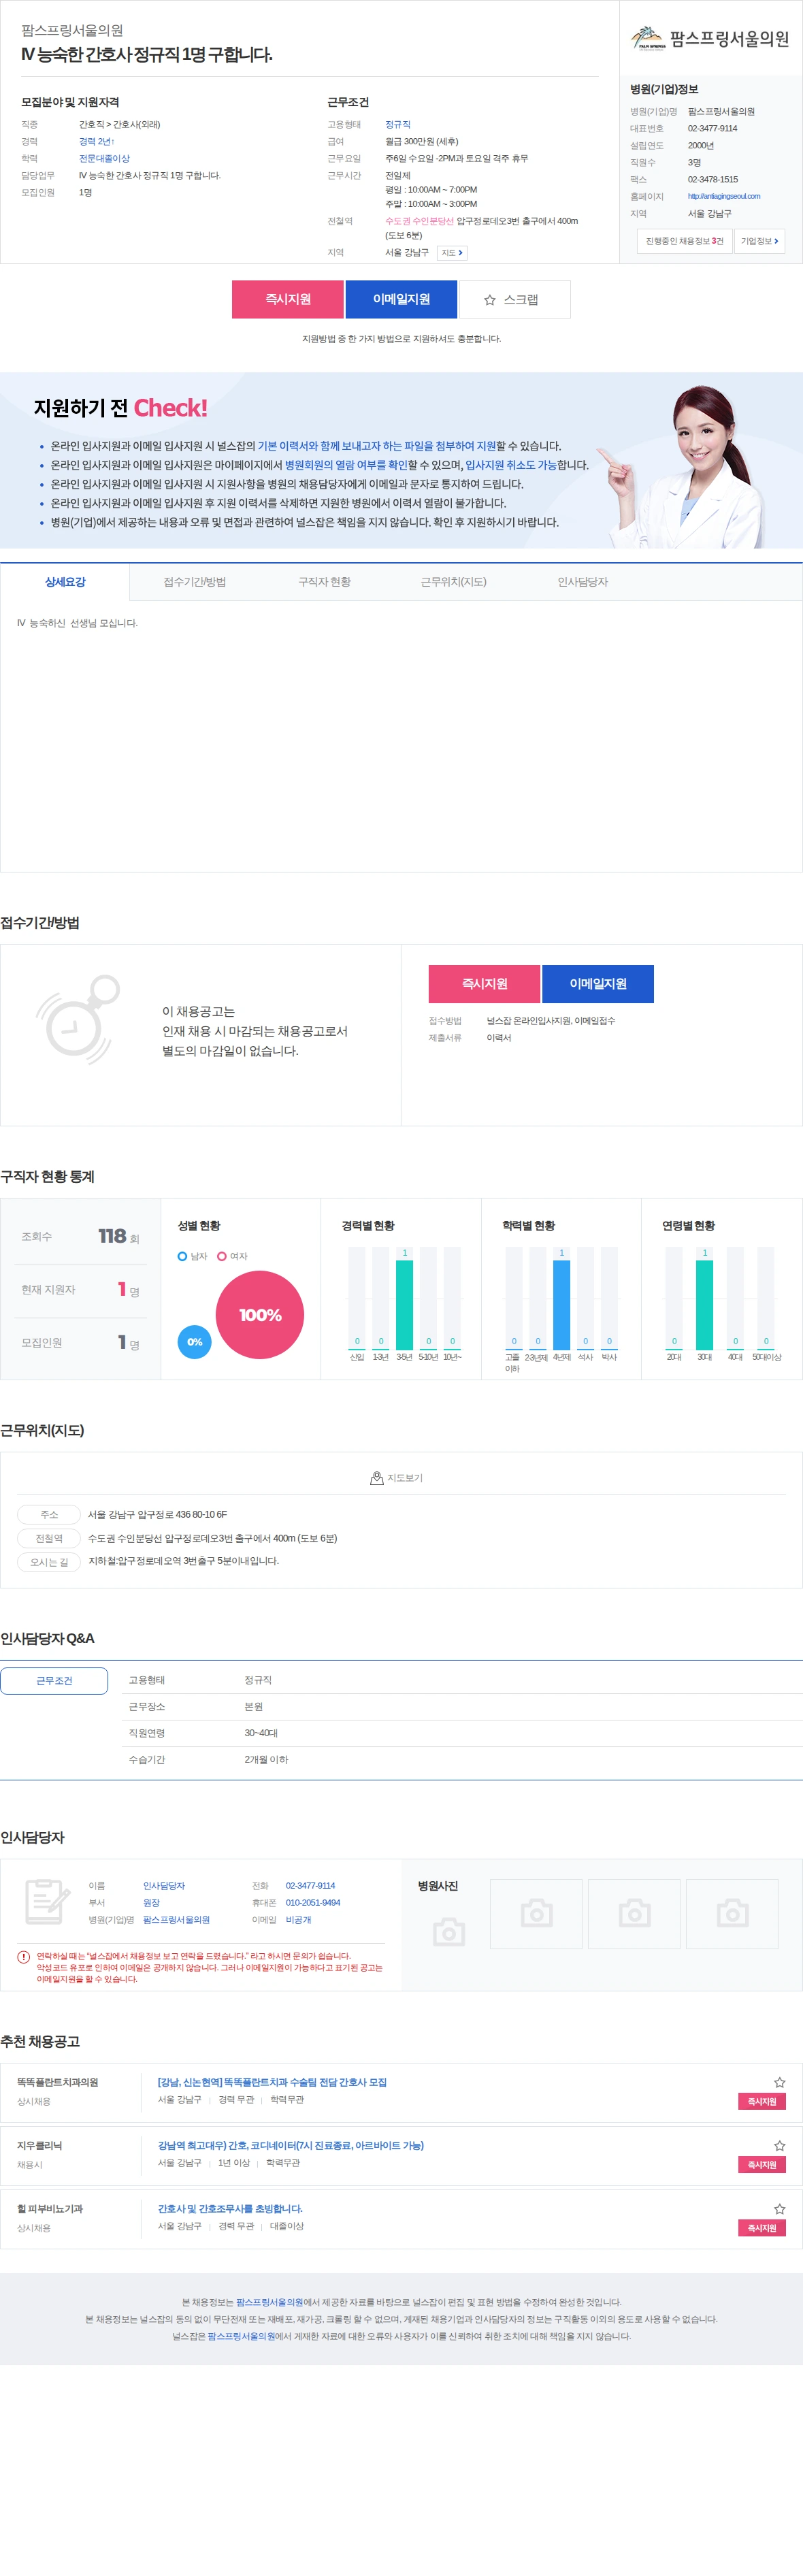
Task: Click the first 팜스프링서울의원 link in footer notice
Action: pyautogui.click(x=269, y=2302)
